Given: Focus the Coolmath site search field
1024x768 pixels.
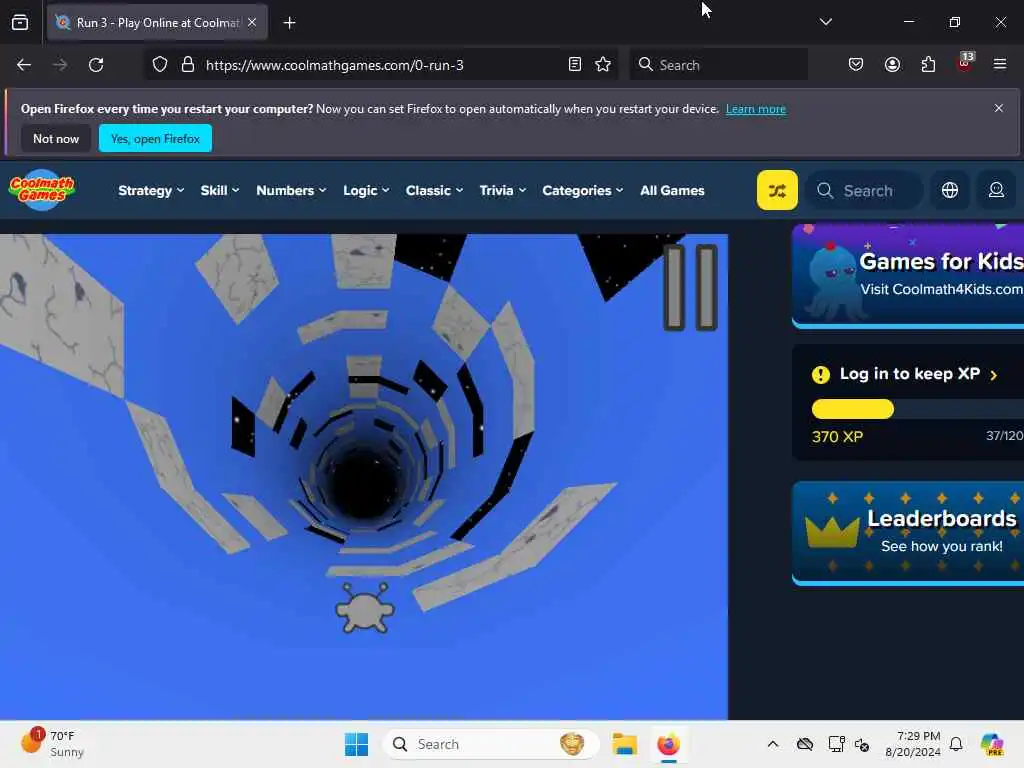Looking at the screenshot, I should [x=865, y=190].
